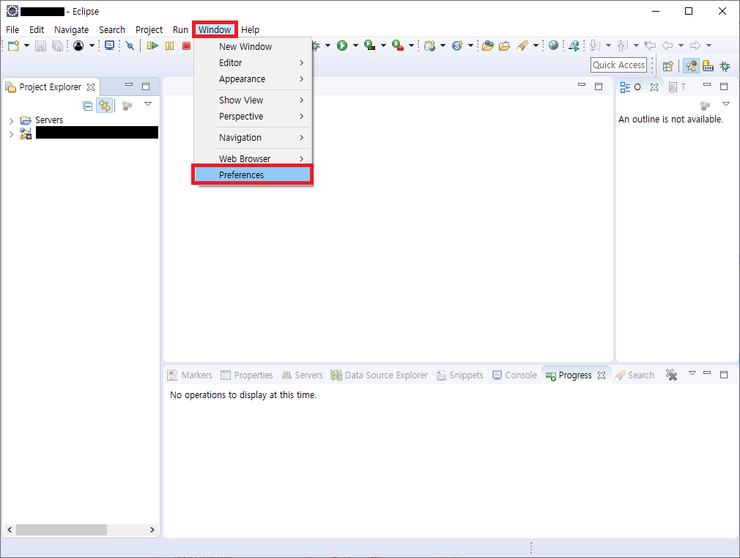Select Preferences from the Window menu
This screenshot has height=558, width=740.
(242, 175)
